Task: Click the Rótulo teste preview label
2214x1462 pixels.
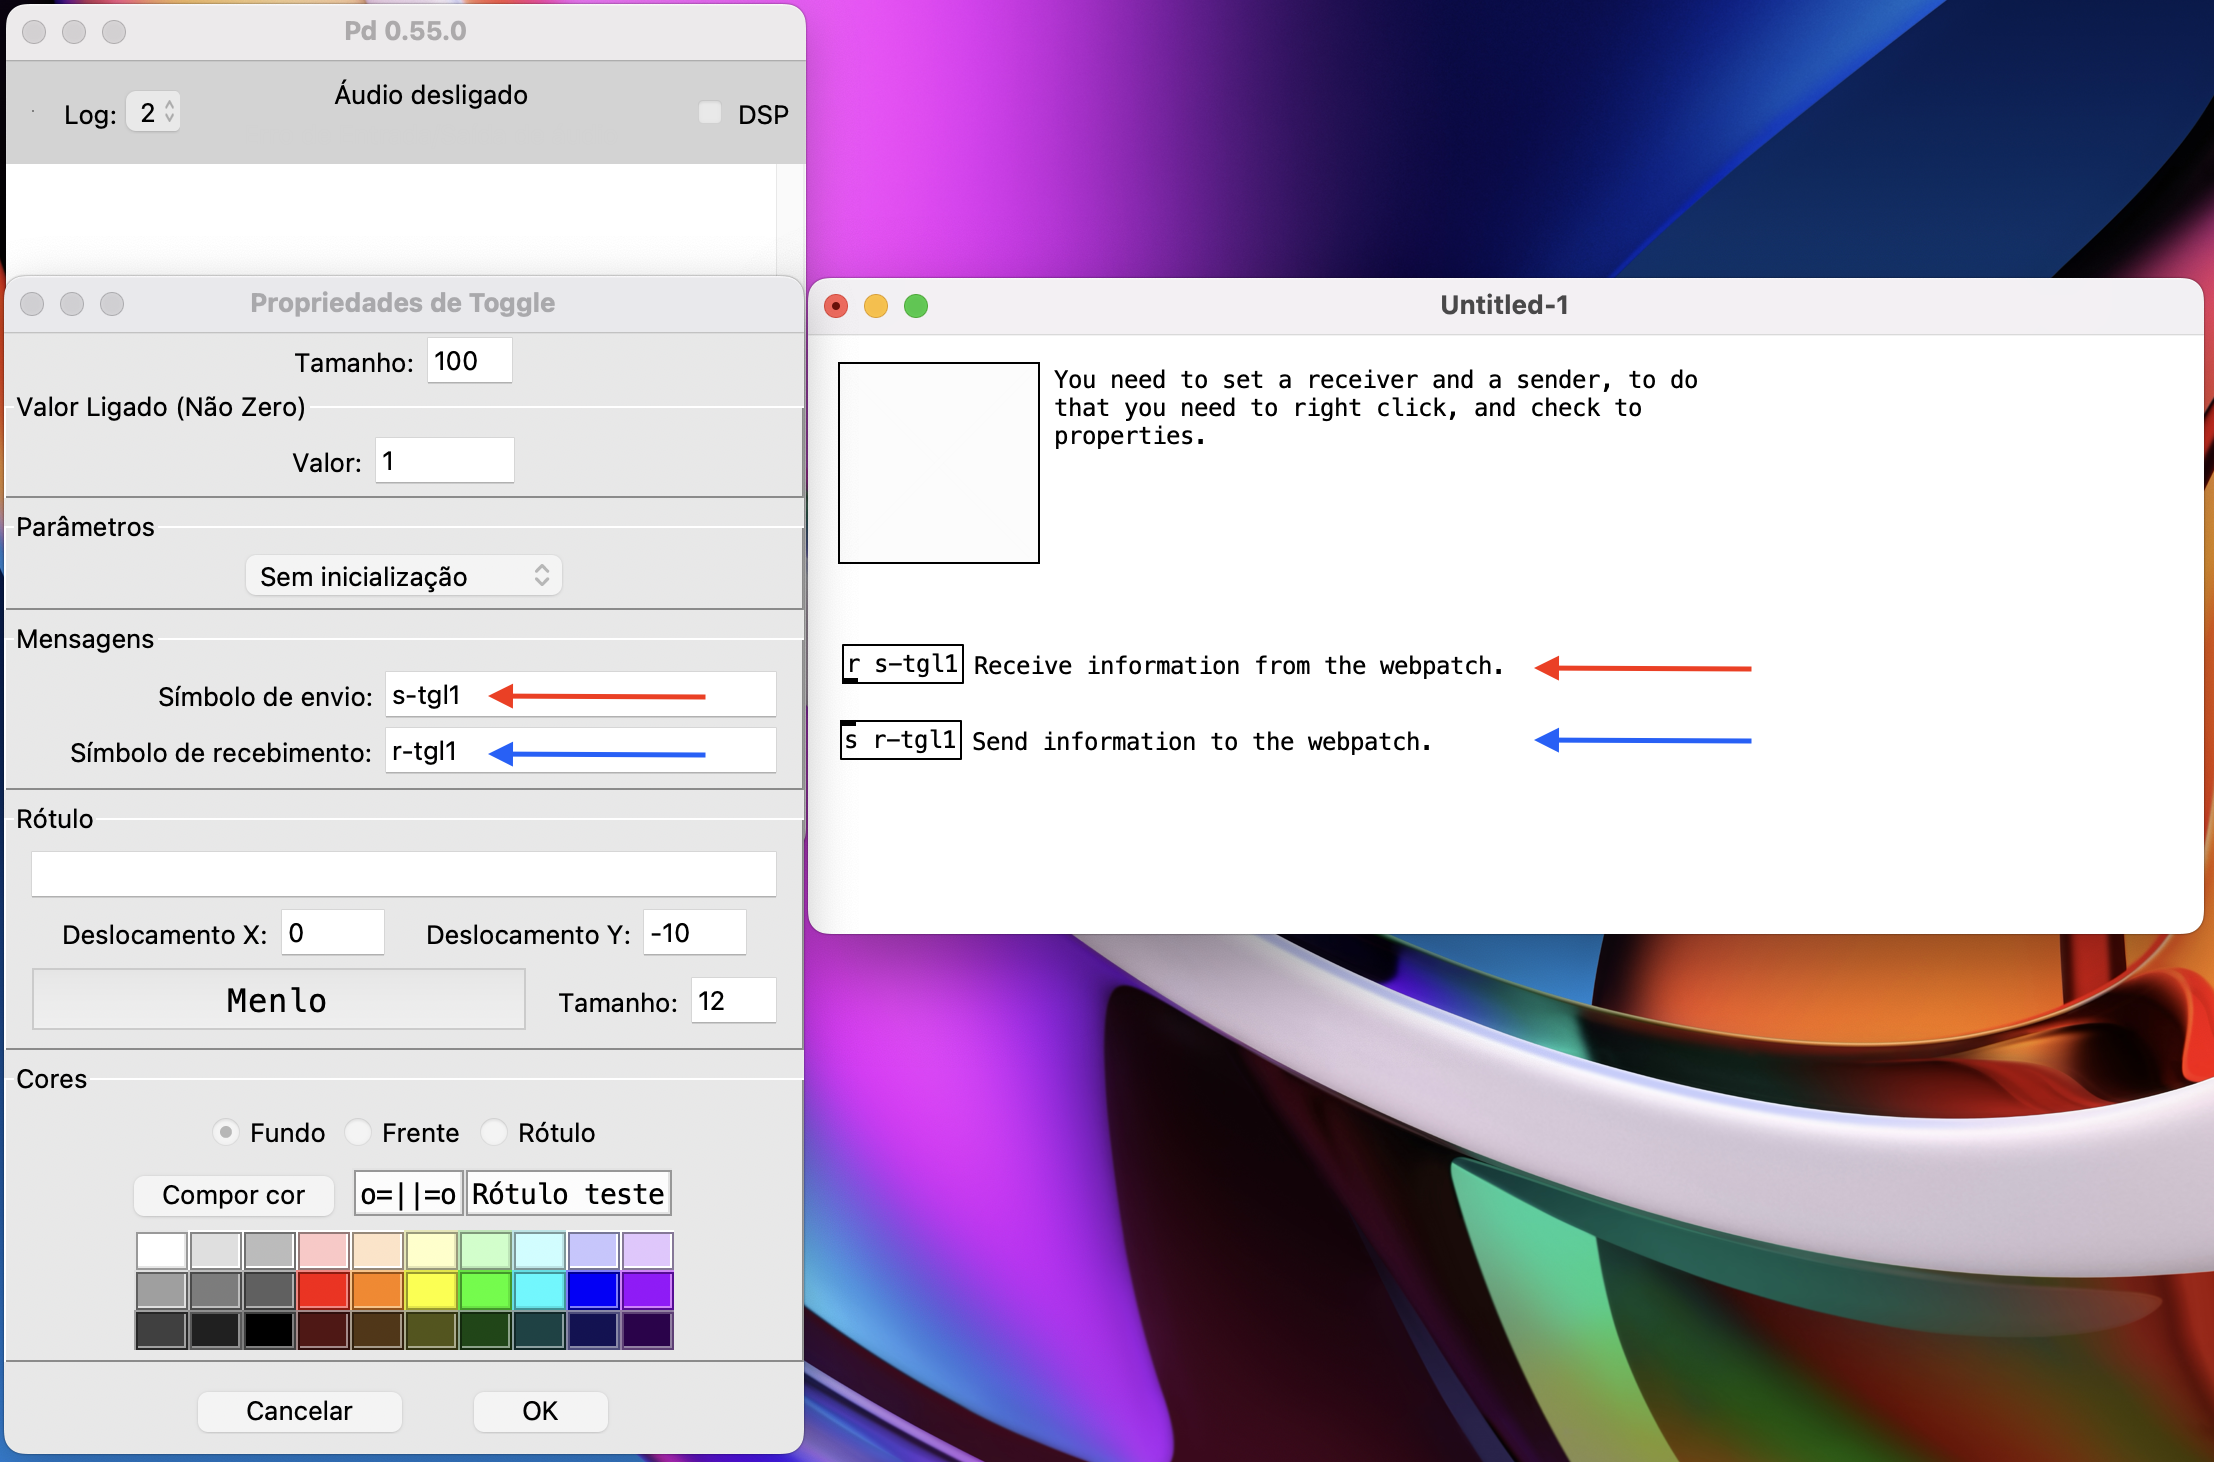Action: (x=568, y=1194)
